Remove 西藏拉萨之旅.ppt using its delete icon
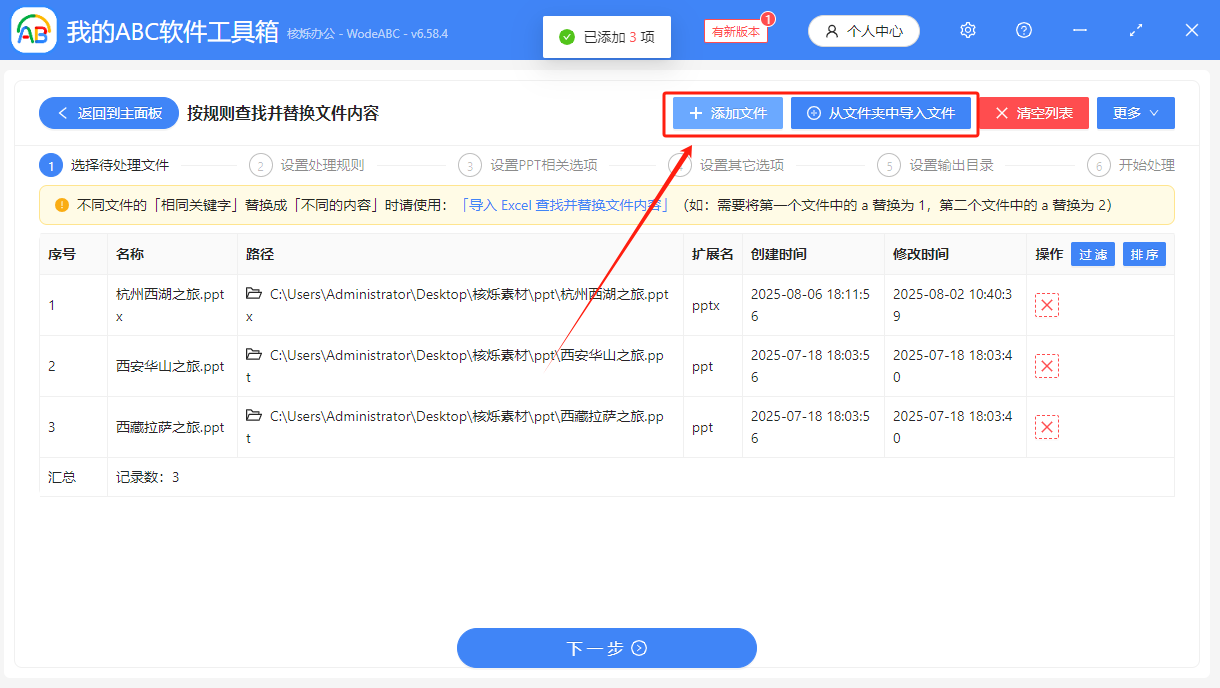1220x688 pixels. coord(1047,427)
